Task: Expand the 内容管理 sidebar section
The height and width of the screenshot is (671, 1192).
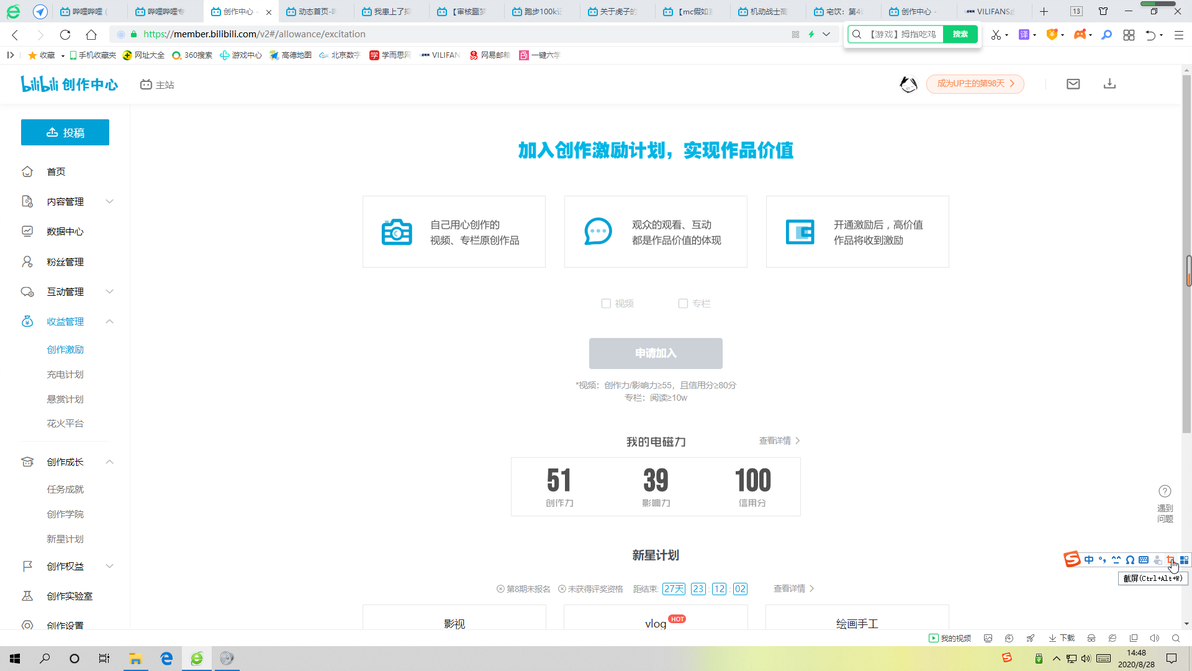Action: (65, 201)
